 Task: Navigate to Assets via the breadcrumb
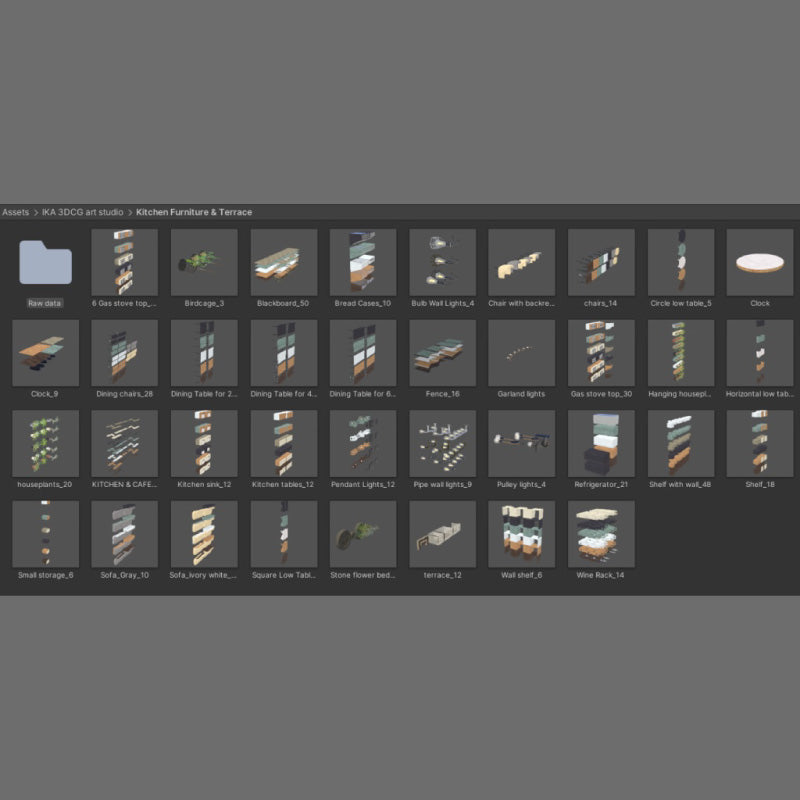coord(15,212)
